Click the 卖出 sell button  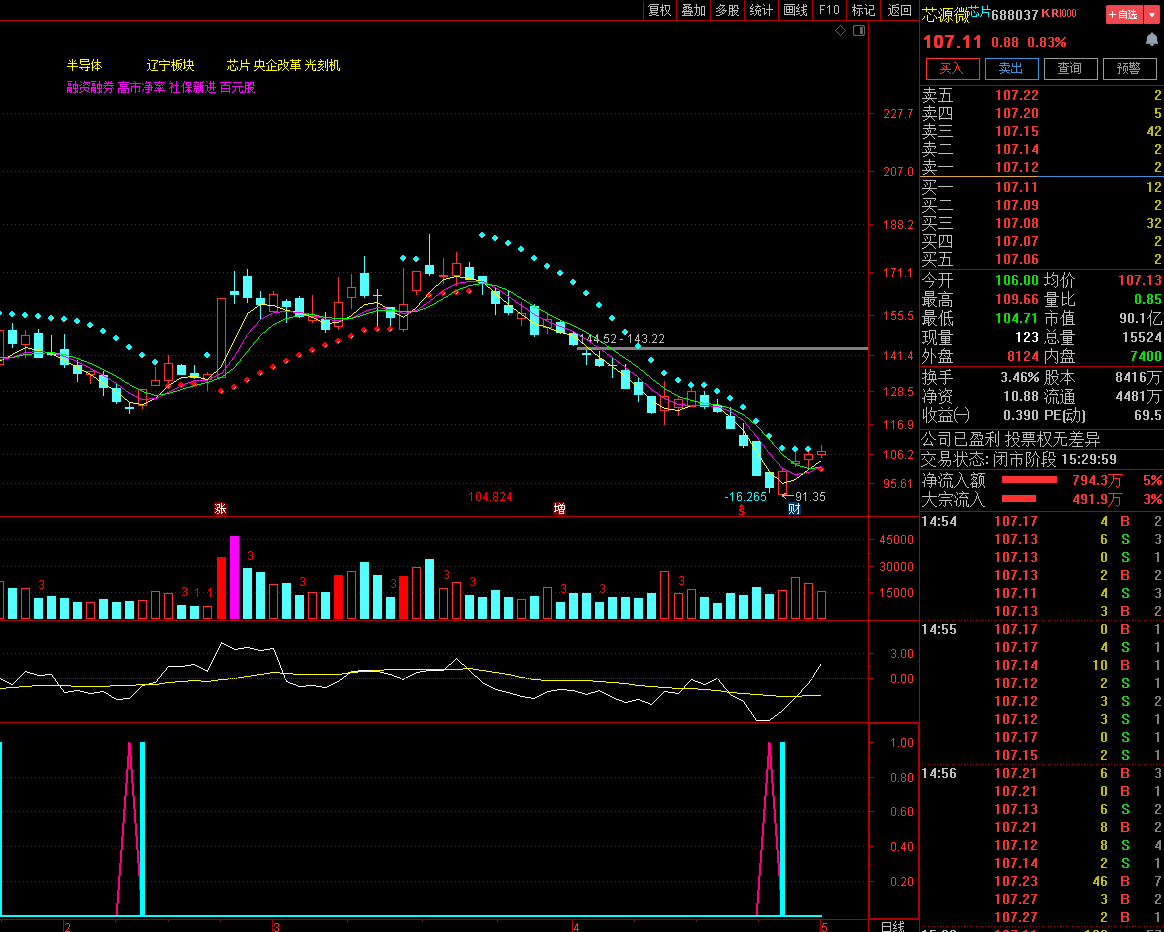click(x=1011, y=68)
